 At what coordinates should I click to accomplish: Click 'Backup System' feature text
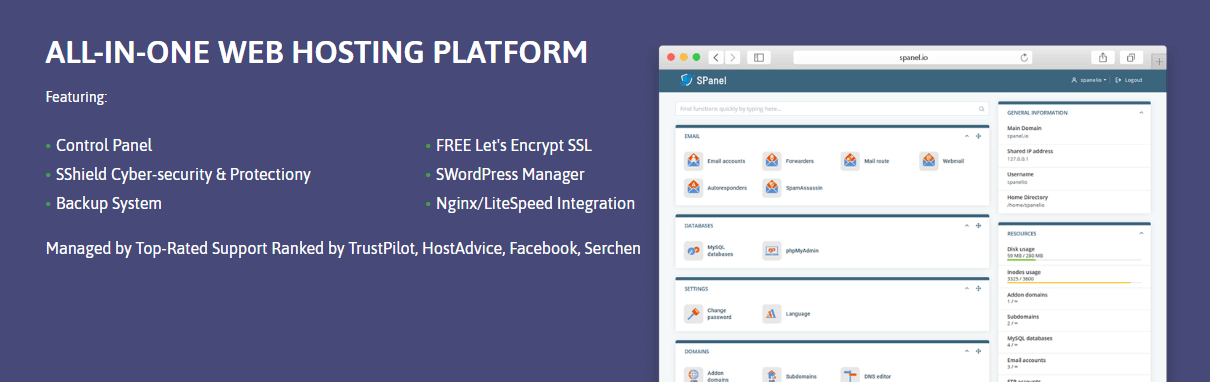pos(109,204)
